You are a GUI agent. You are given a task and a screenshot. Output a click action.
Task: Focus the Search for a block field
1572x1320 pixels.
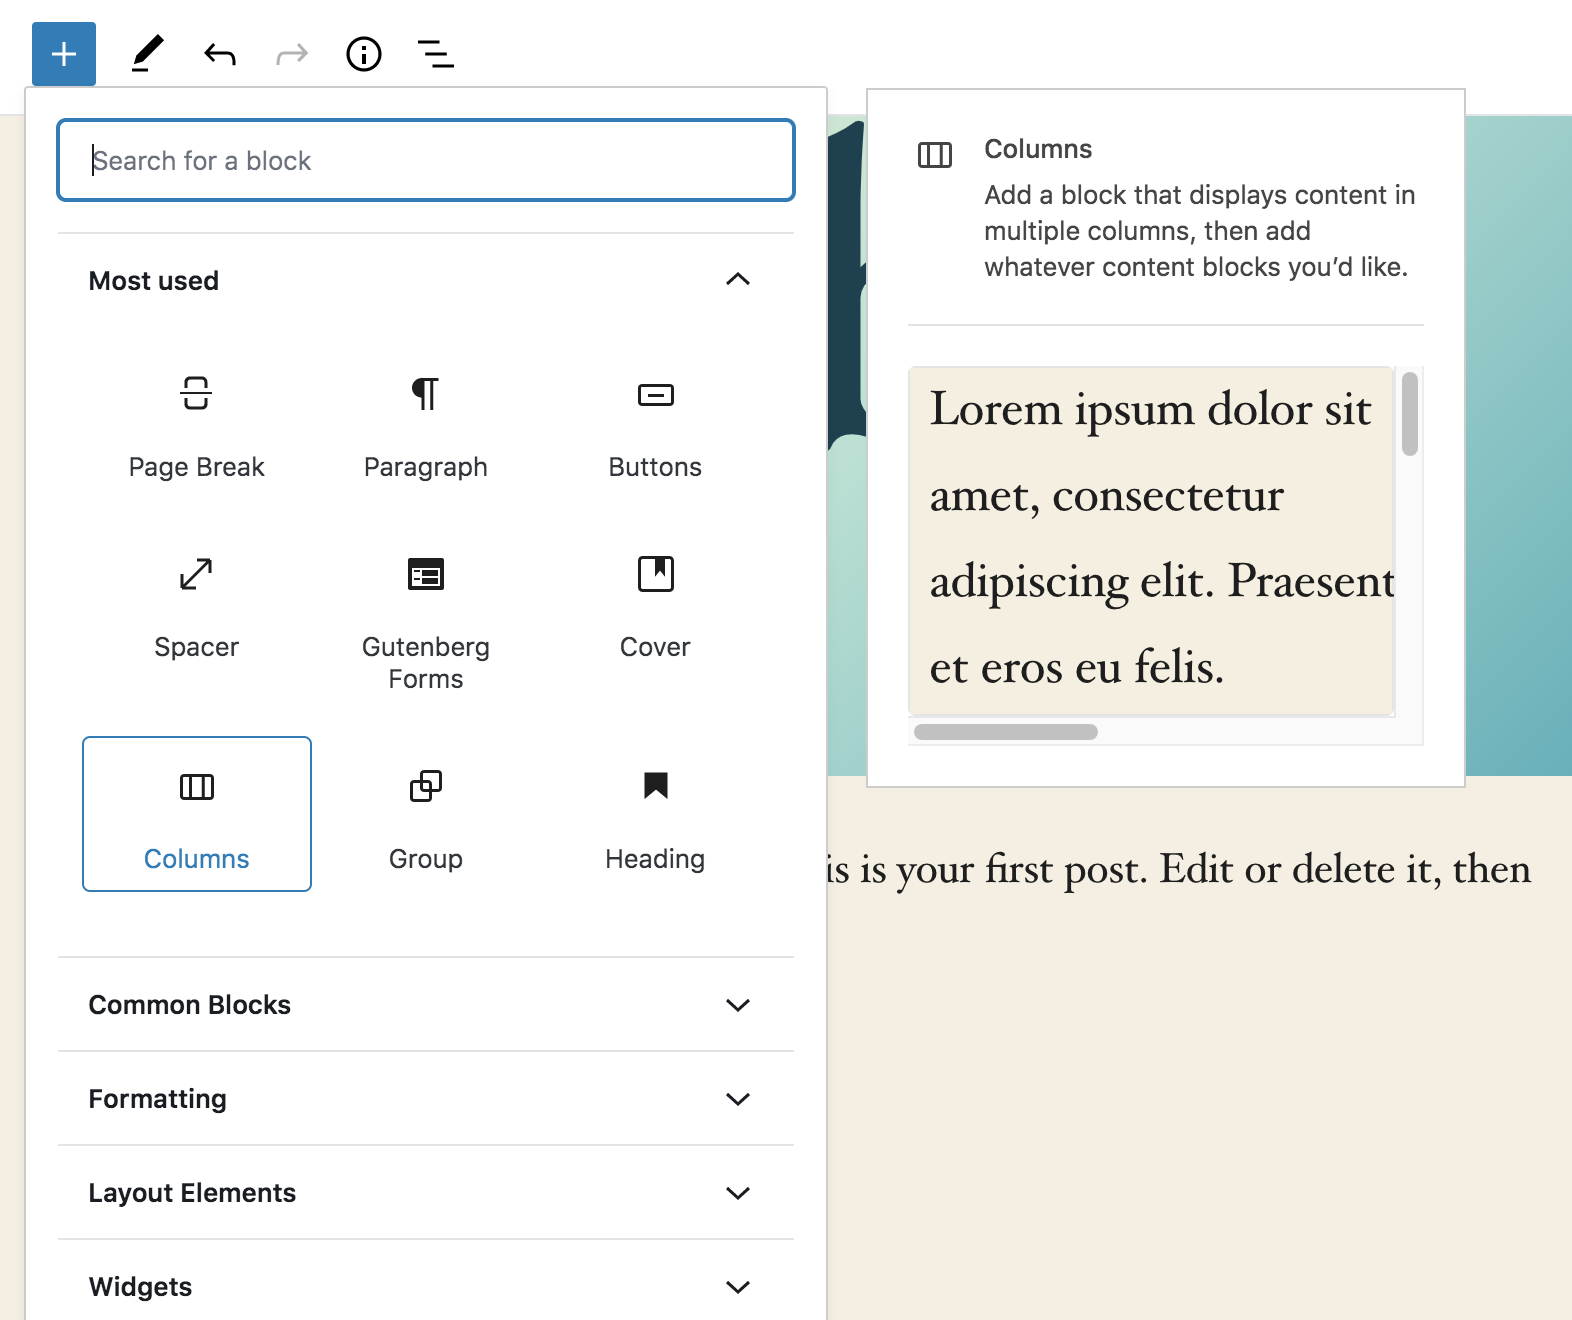(x=426, y=161)
